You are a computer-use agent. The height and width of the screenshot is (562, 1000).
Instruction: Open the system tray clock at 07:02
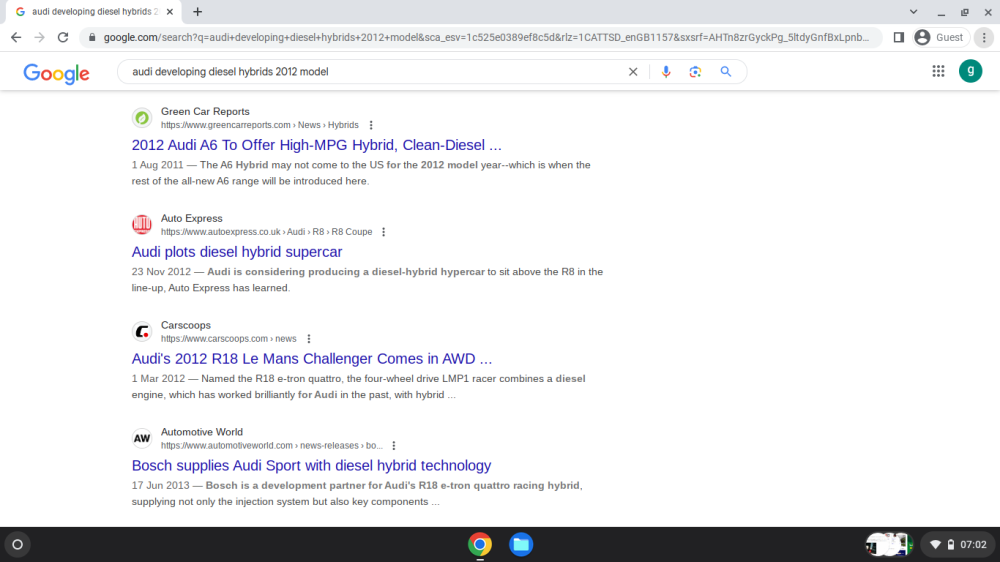point(959,545)
